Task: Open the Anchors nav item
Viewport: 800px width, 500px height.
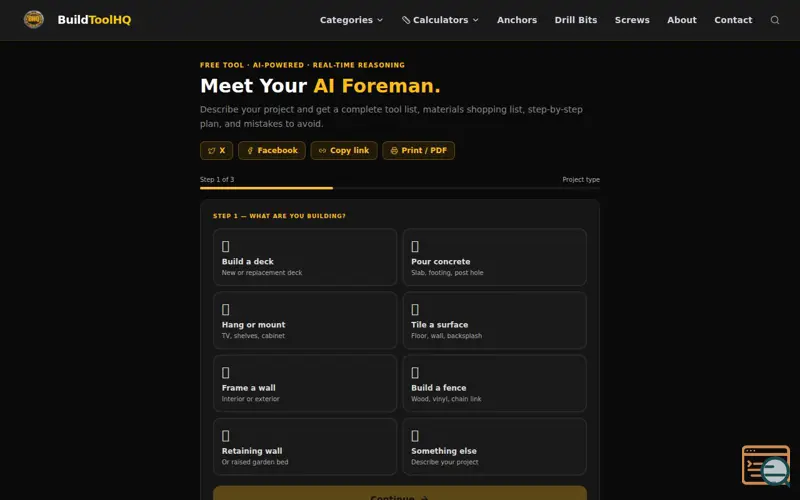Action: tap(517, 20)
